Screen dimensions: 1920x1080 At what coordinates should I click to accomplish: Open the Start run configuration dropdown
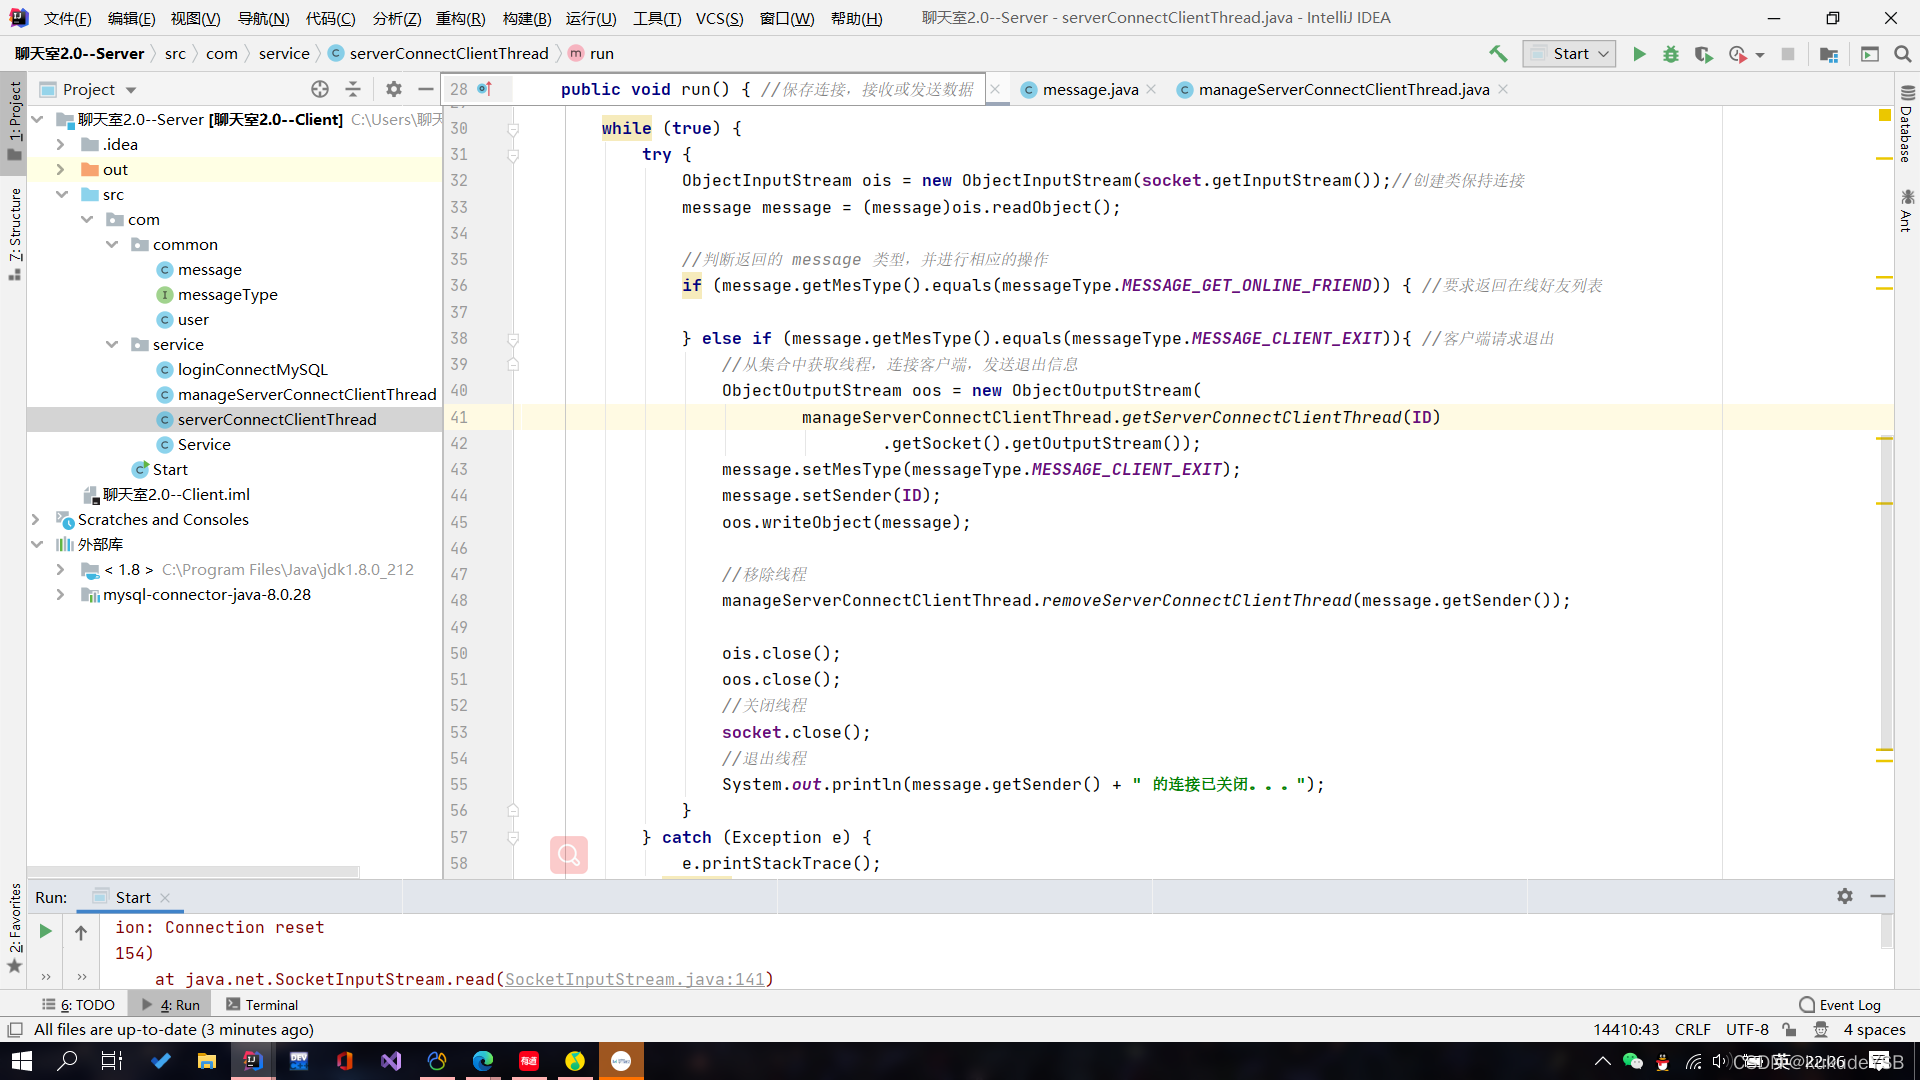[x=1570, y=54]
